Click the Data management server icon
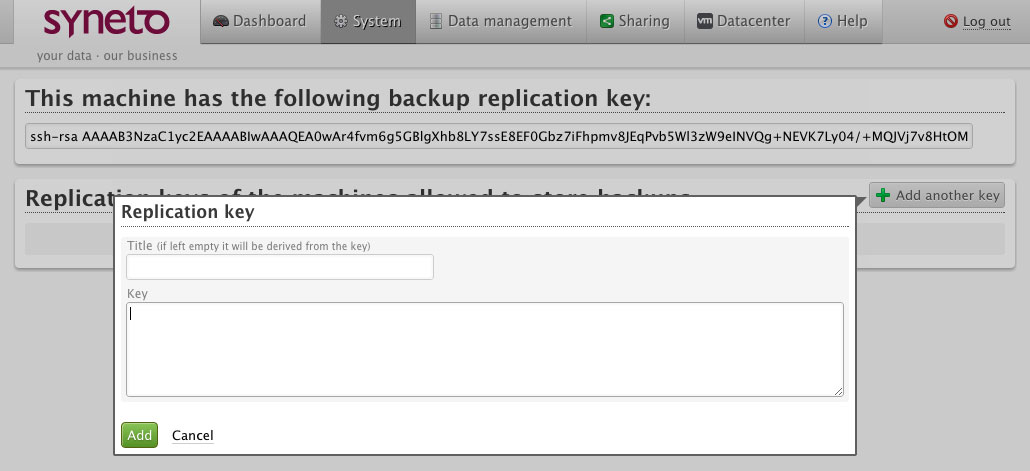The height and width of the screenshot is (471, 1030). tap(436, 21)
